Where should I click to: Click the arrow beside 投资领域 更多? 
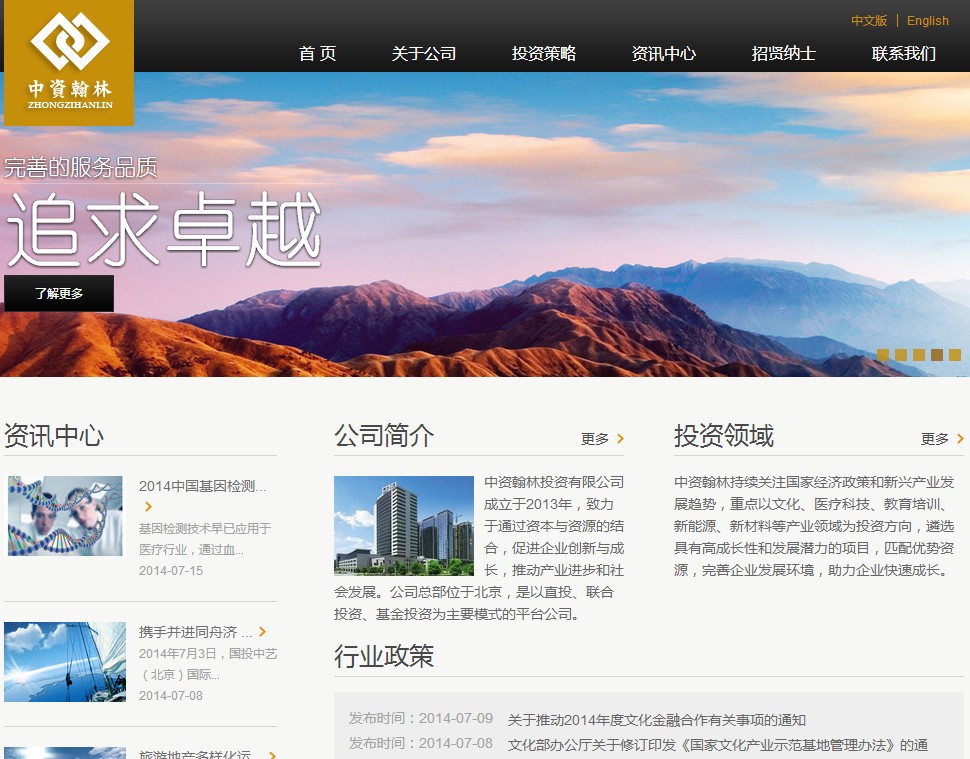[x=960, y=439]
